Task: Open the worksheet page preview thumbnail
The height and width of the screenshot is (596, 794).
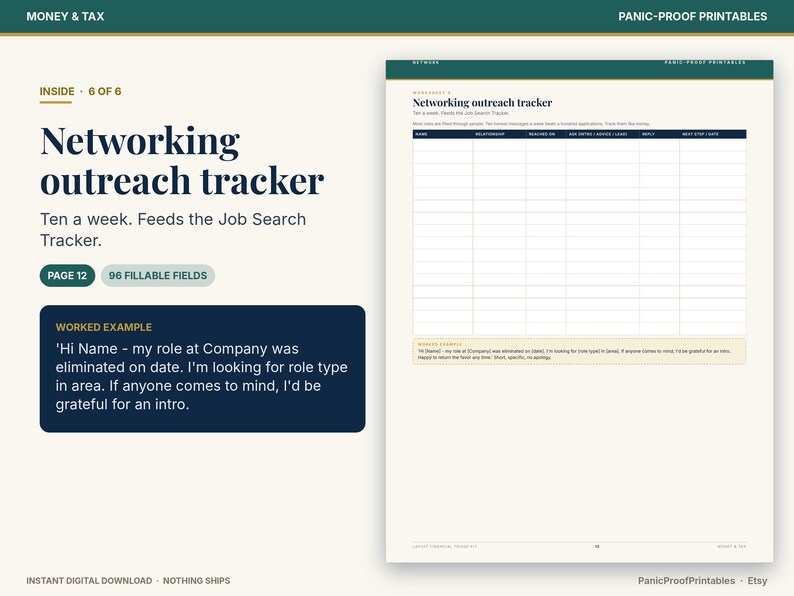Action: click(579, 311)
